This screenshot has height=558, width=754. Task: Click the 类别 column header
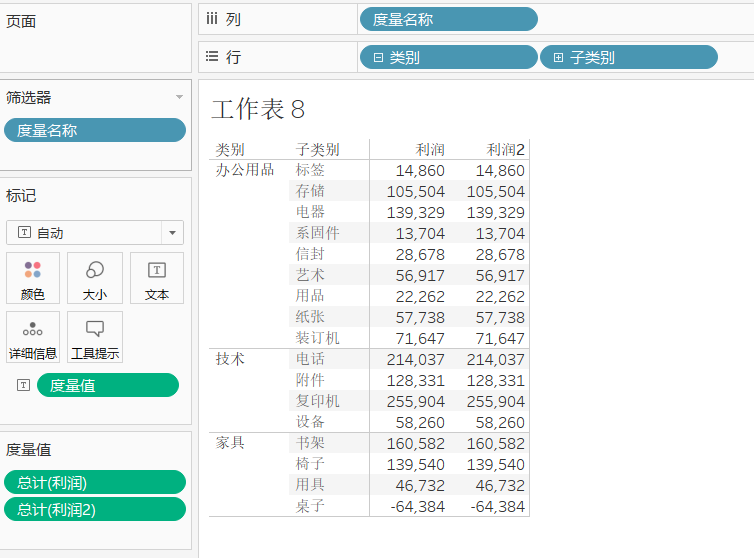point(230,150)
